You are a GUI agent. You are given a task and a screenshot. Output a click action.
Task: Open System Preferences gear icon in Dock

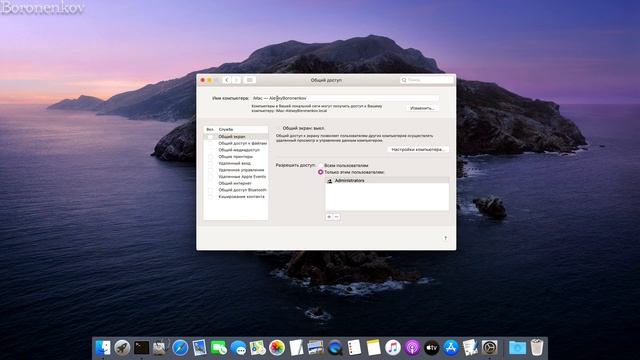coord(489,348)
